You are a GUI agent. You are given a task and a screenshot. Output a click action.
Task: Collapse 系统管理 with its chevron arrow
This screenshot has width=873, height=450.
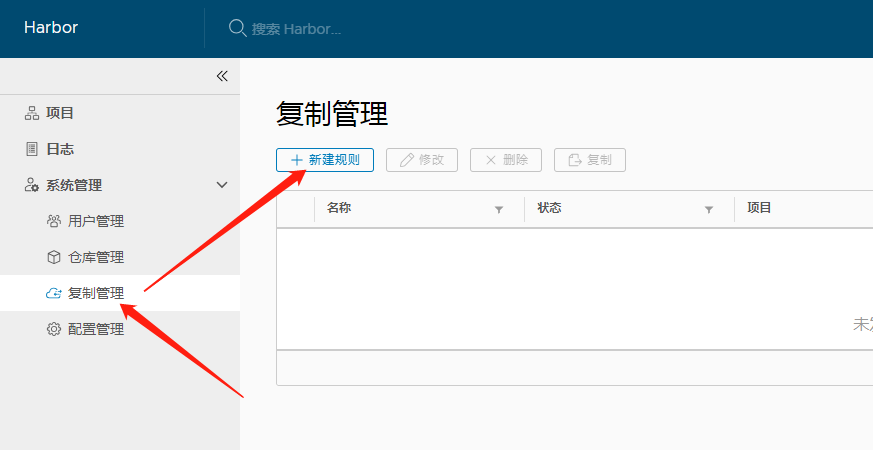coord(222,185)
